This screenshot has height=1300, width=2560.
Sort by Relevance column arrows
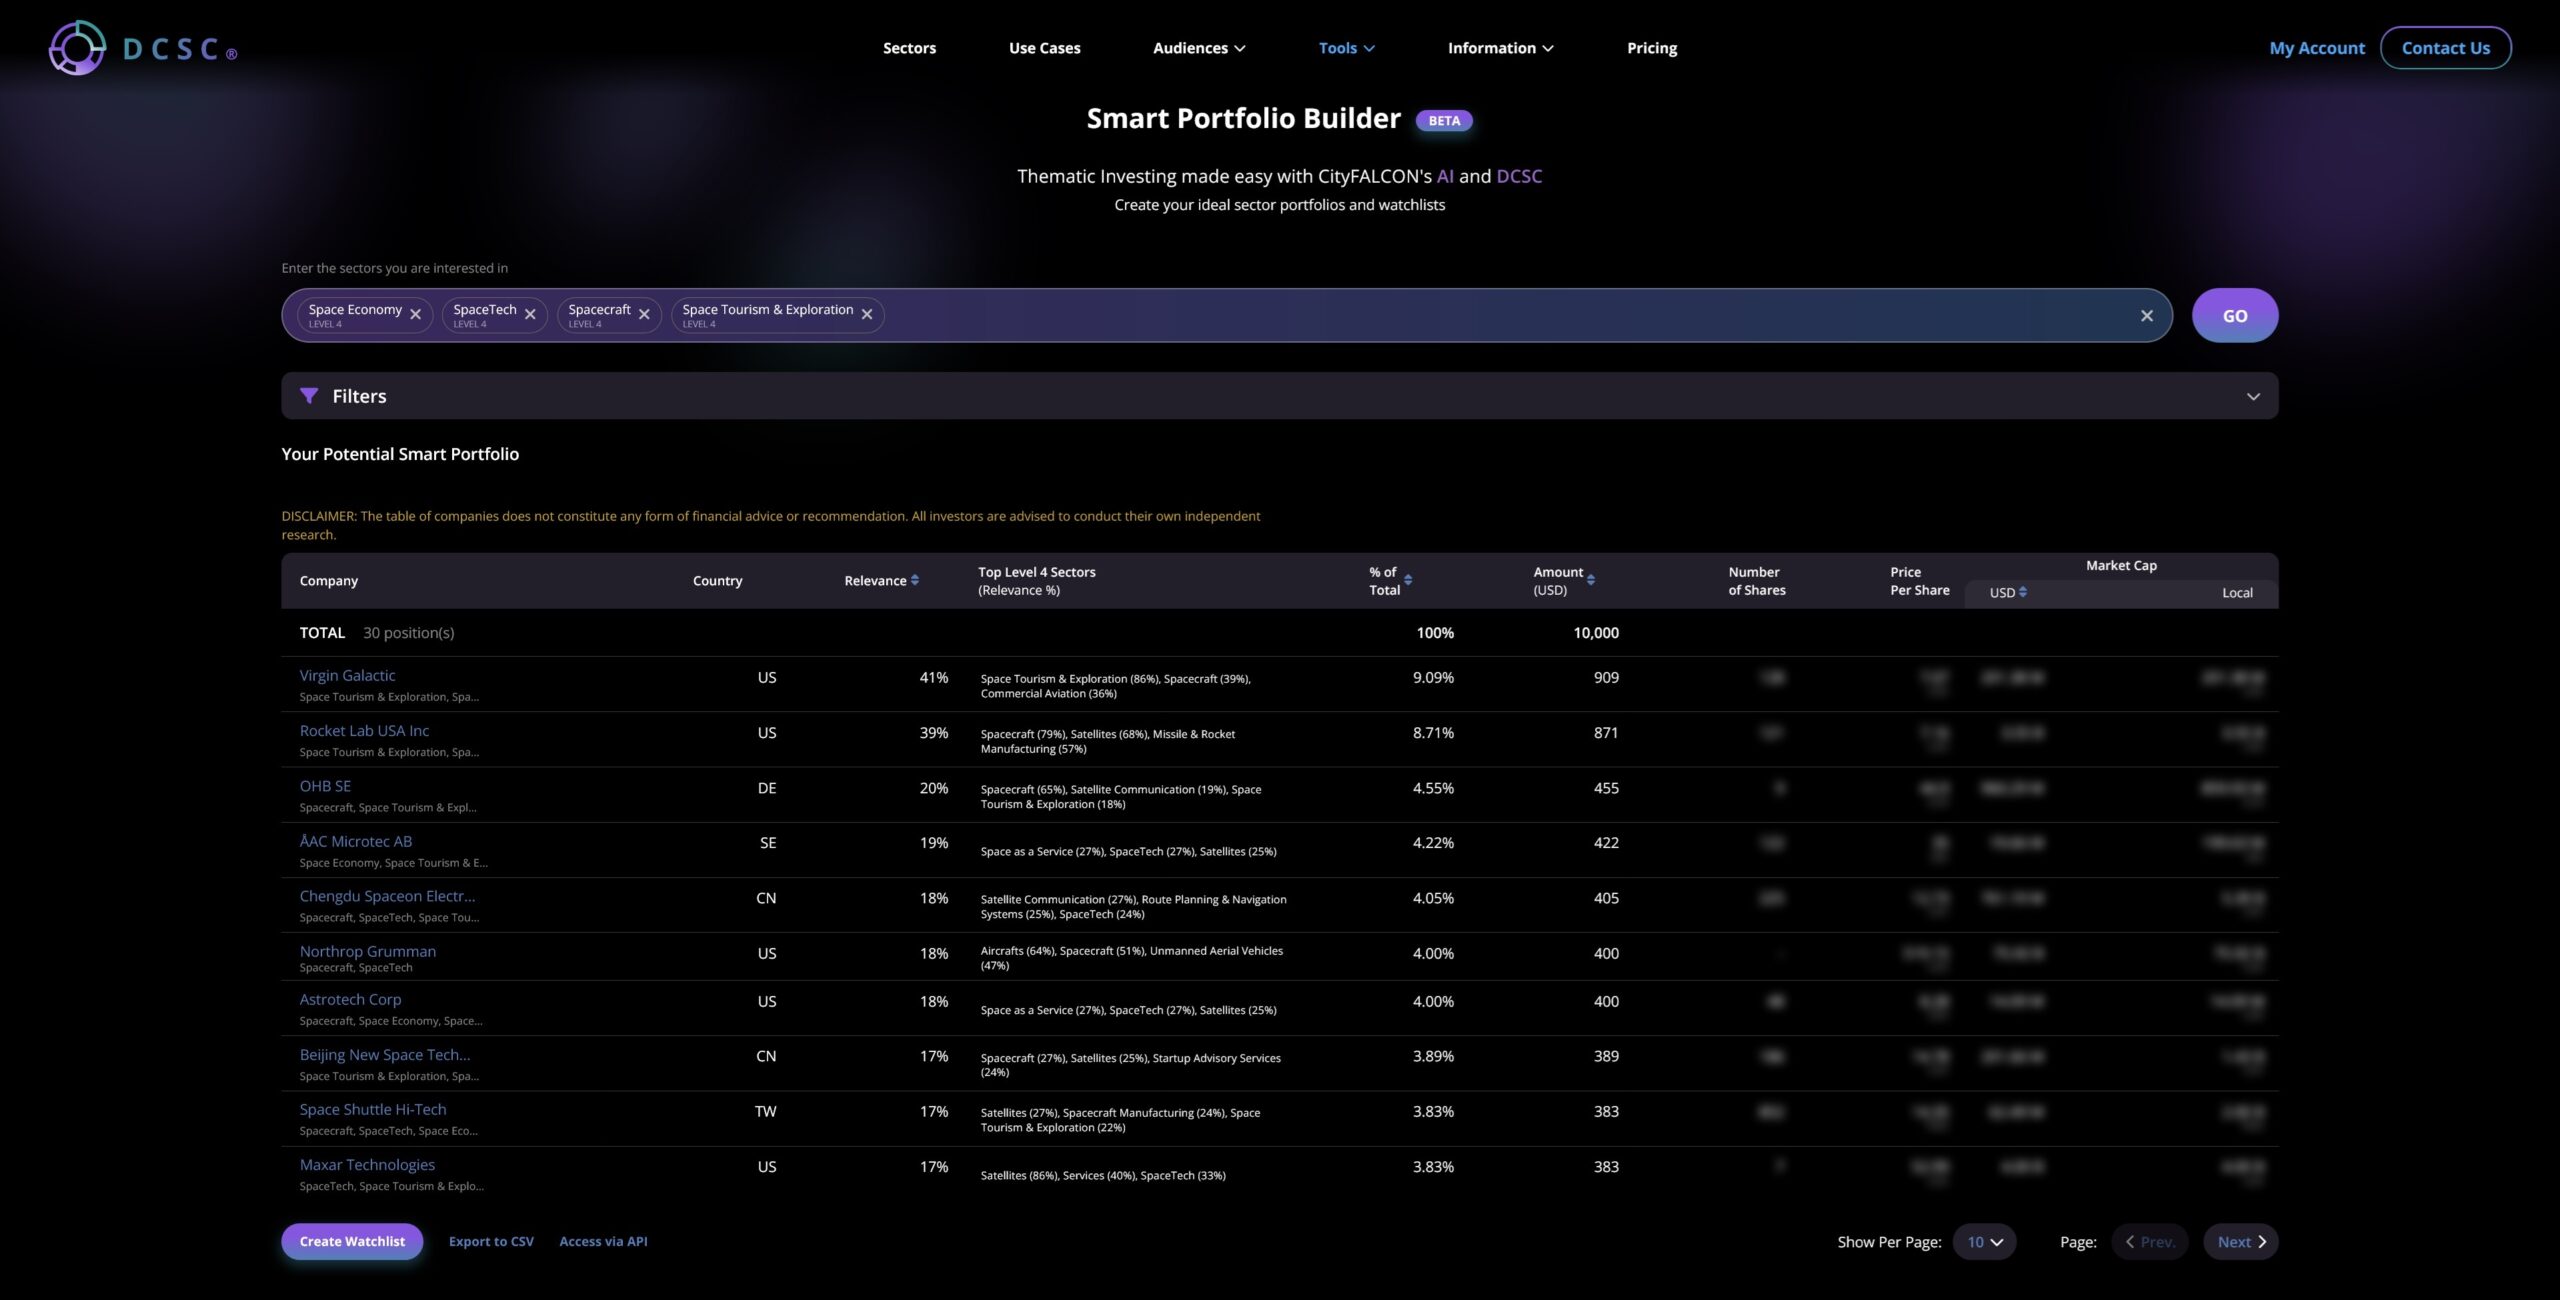[915, 580]
